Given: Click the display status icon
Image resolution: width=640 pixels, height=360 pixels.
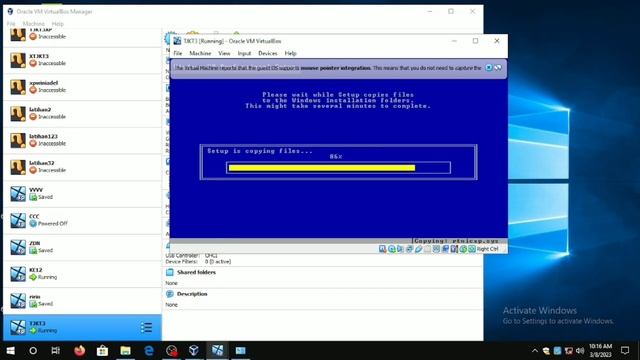Looking at the screenshot, I should pos(436,249).
